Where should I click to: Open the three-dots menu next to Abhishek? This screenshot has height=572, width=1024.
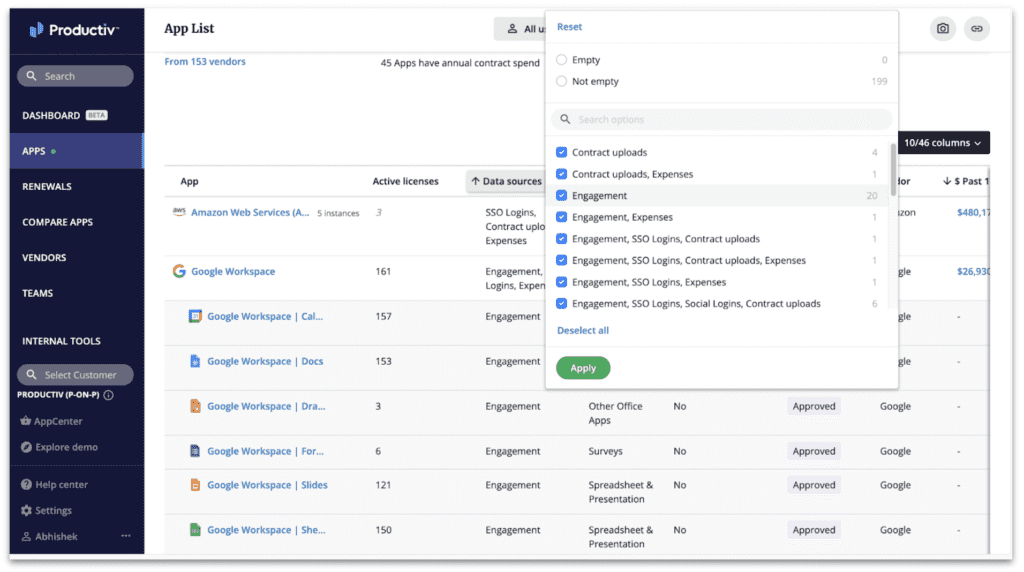tap(125, 536)
